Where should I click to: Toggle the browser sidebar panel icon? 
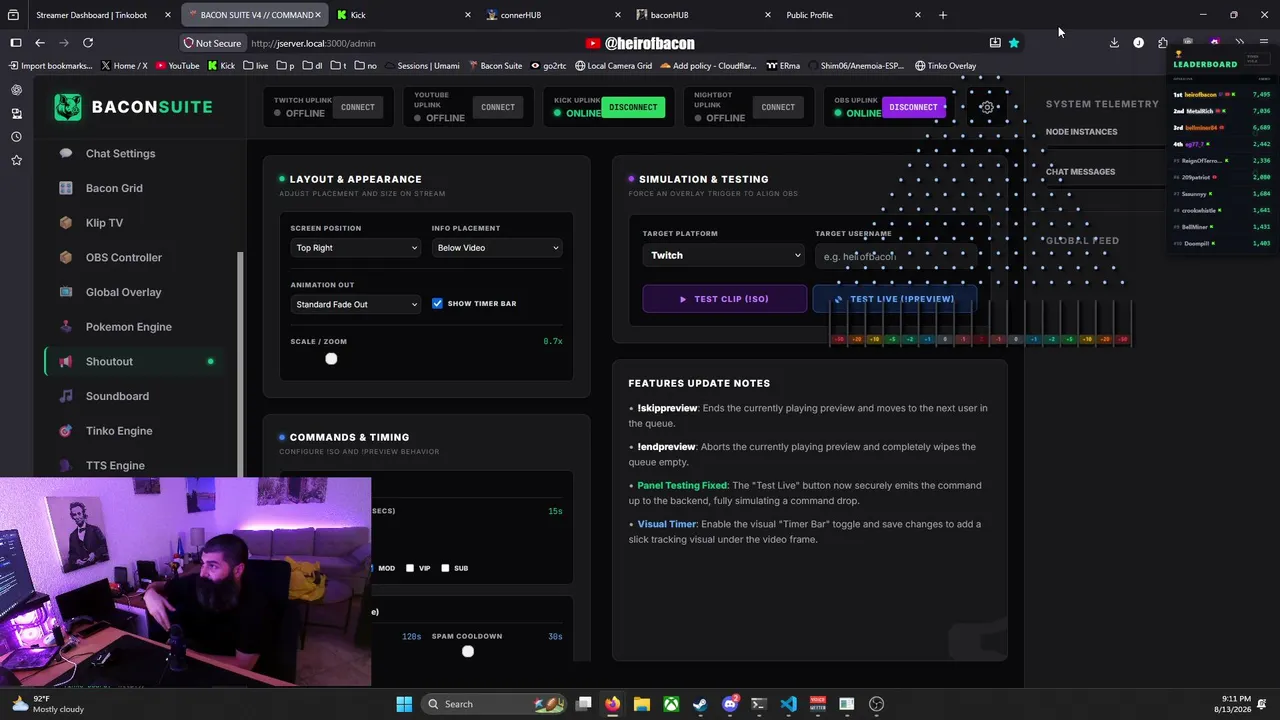[16, 43]
